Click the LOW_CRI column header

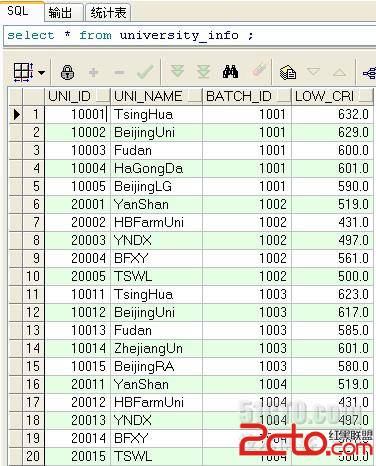[332, 96]
